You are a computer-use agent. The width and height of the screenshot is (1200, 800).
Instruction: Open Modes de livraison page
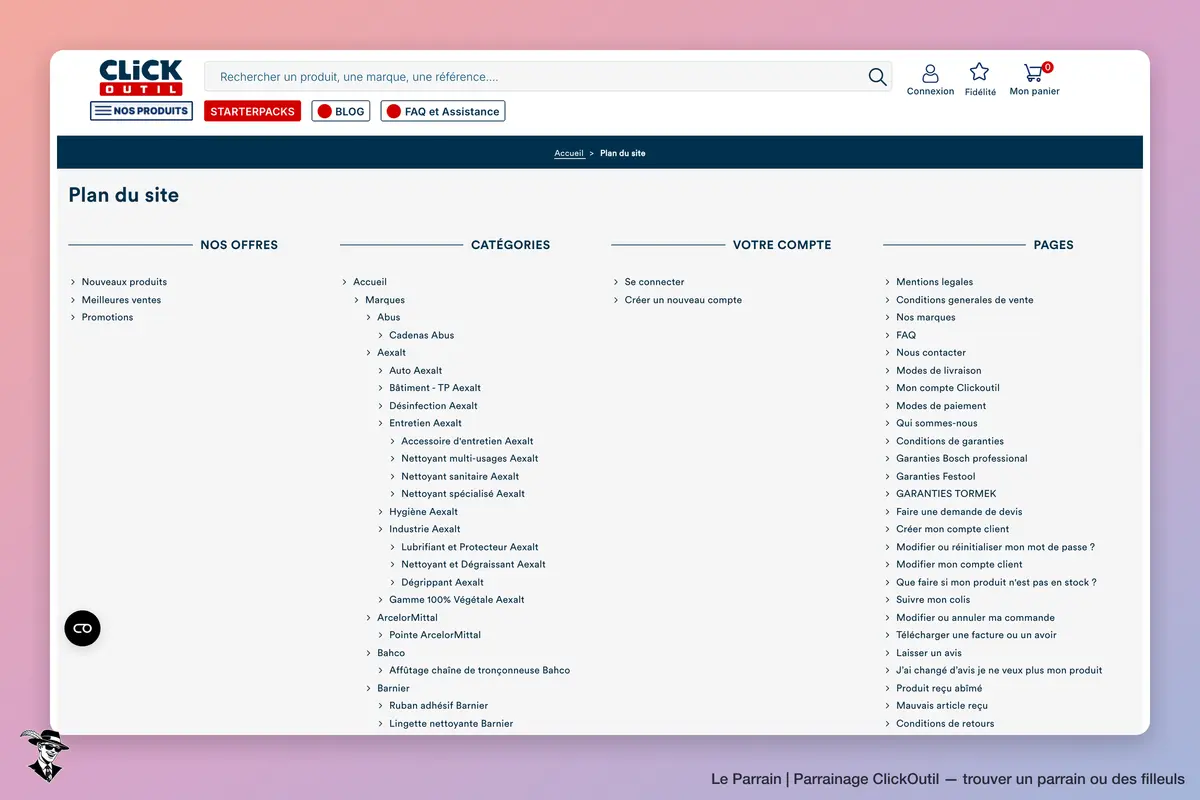pyautogui.click(x=939, y=370)
